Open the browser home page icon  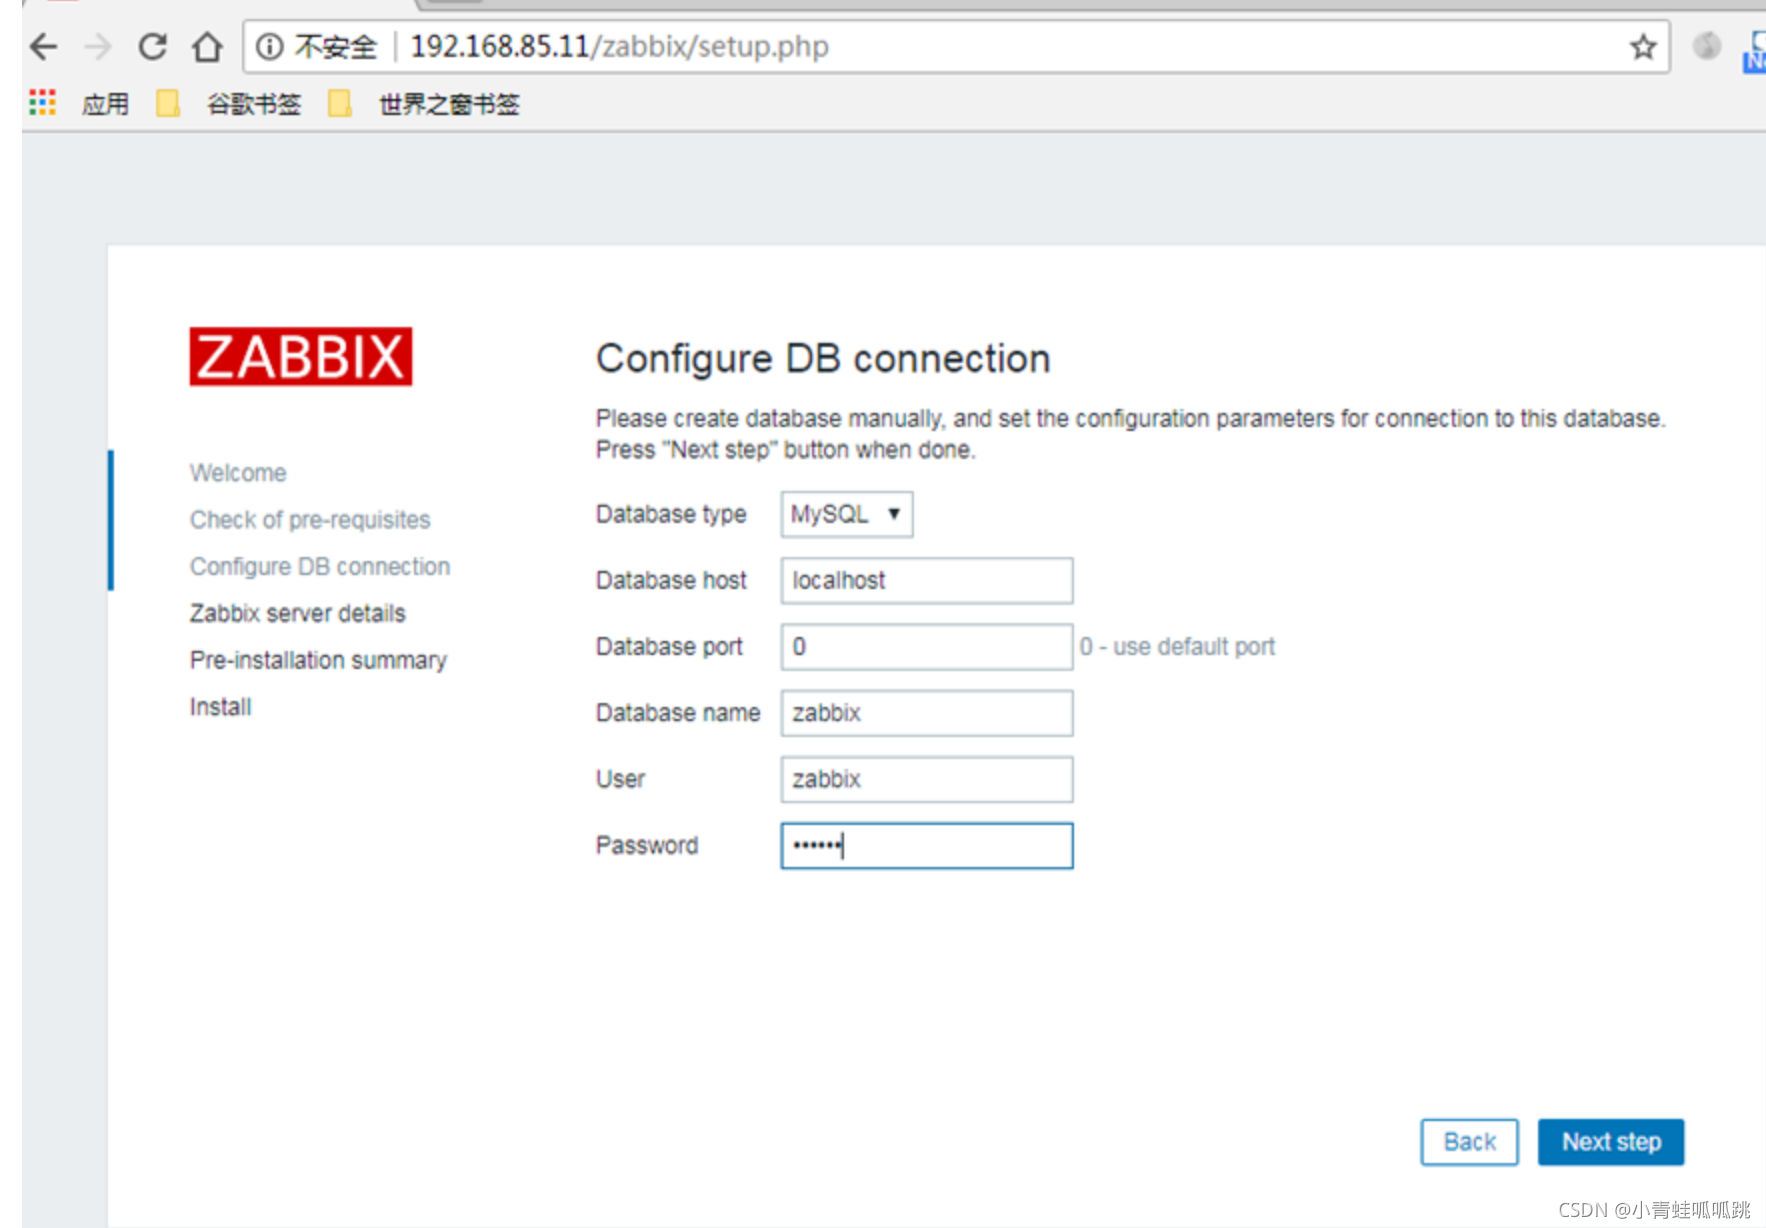pos(207,46)
